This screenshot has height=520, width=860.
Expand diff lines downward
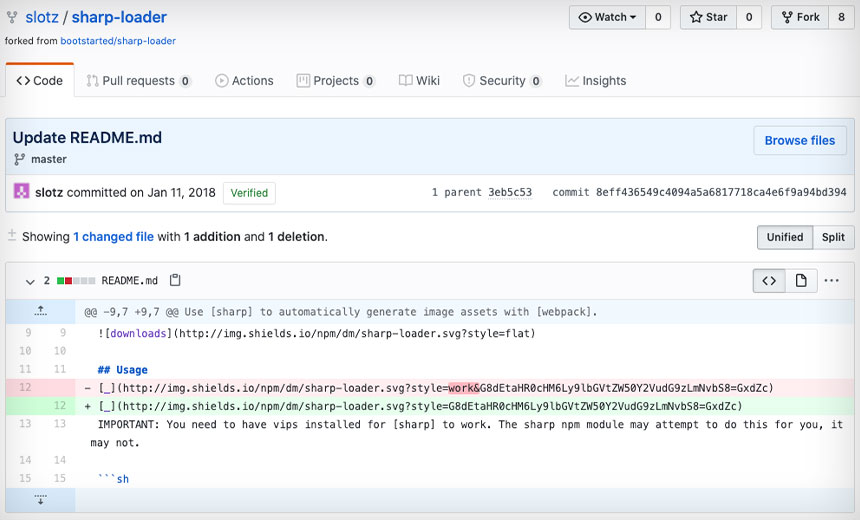click(x=41, y=500)
